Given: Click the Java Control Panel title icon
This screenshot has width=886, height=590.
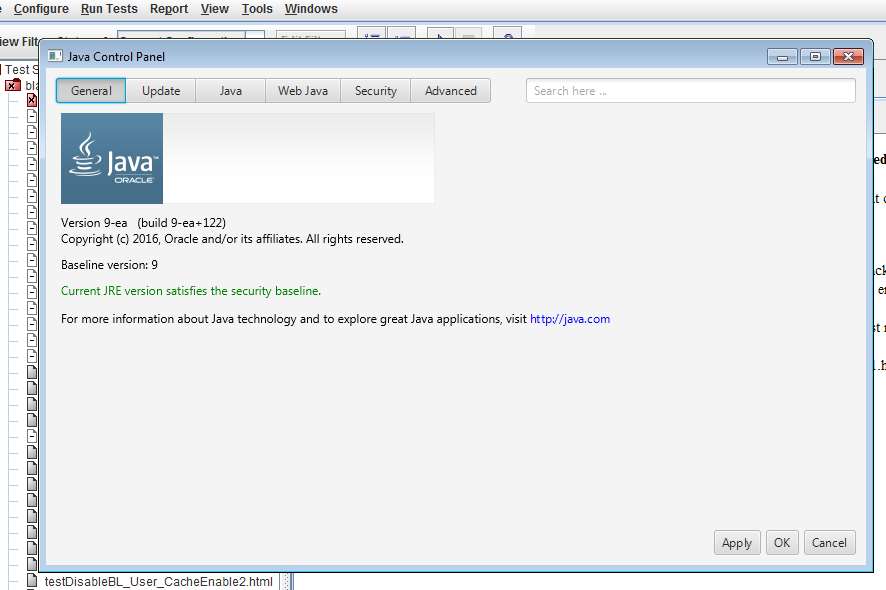Looking at the screenshot, I should click(56, 57).
